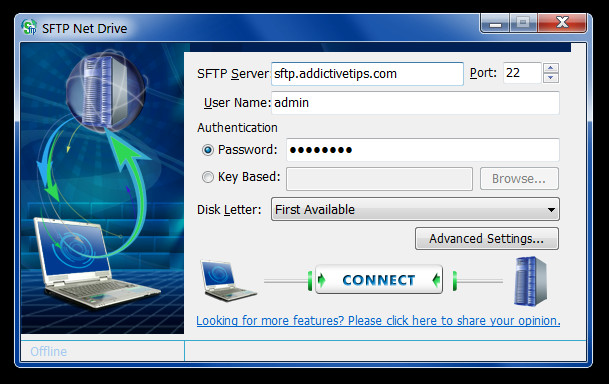609x384 pixels.
Task: Click the share your opinion link
Action: (x=378, y=321)
